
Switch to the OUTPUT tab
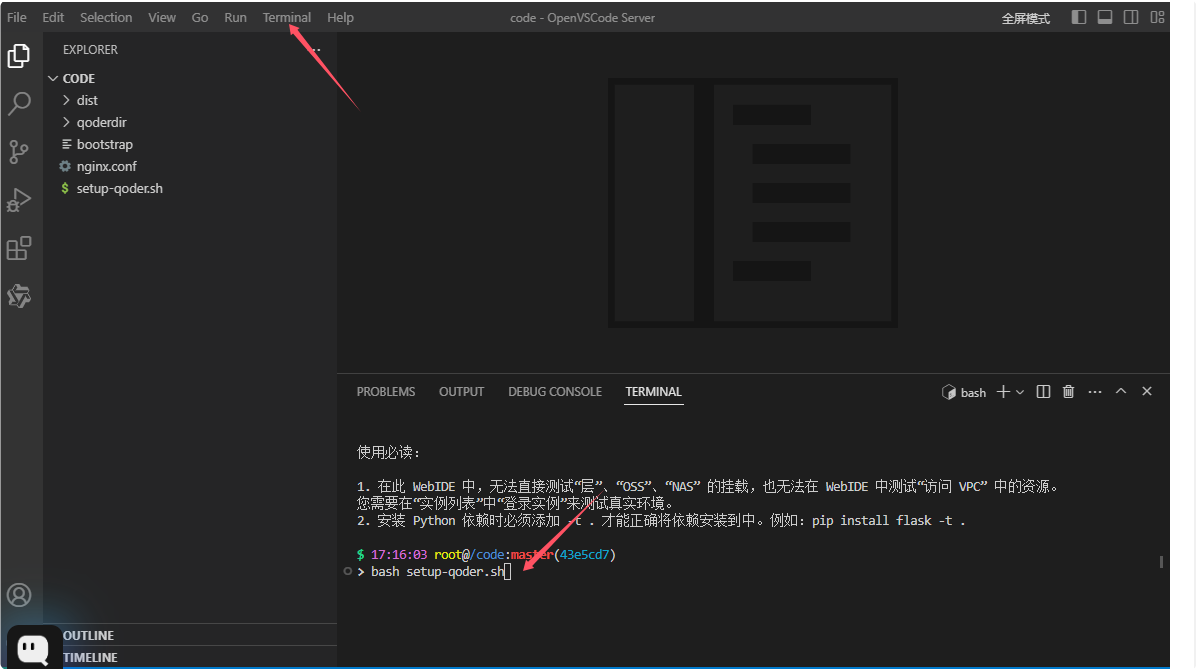[461, 392]
